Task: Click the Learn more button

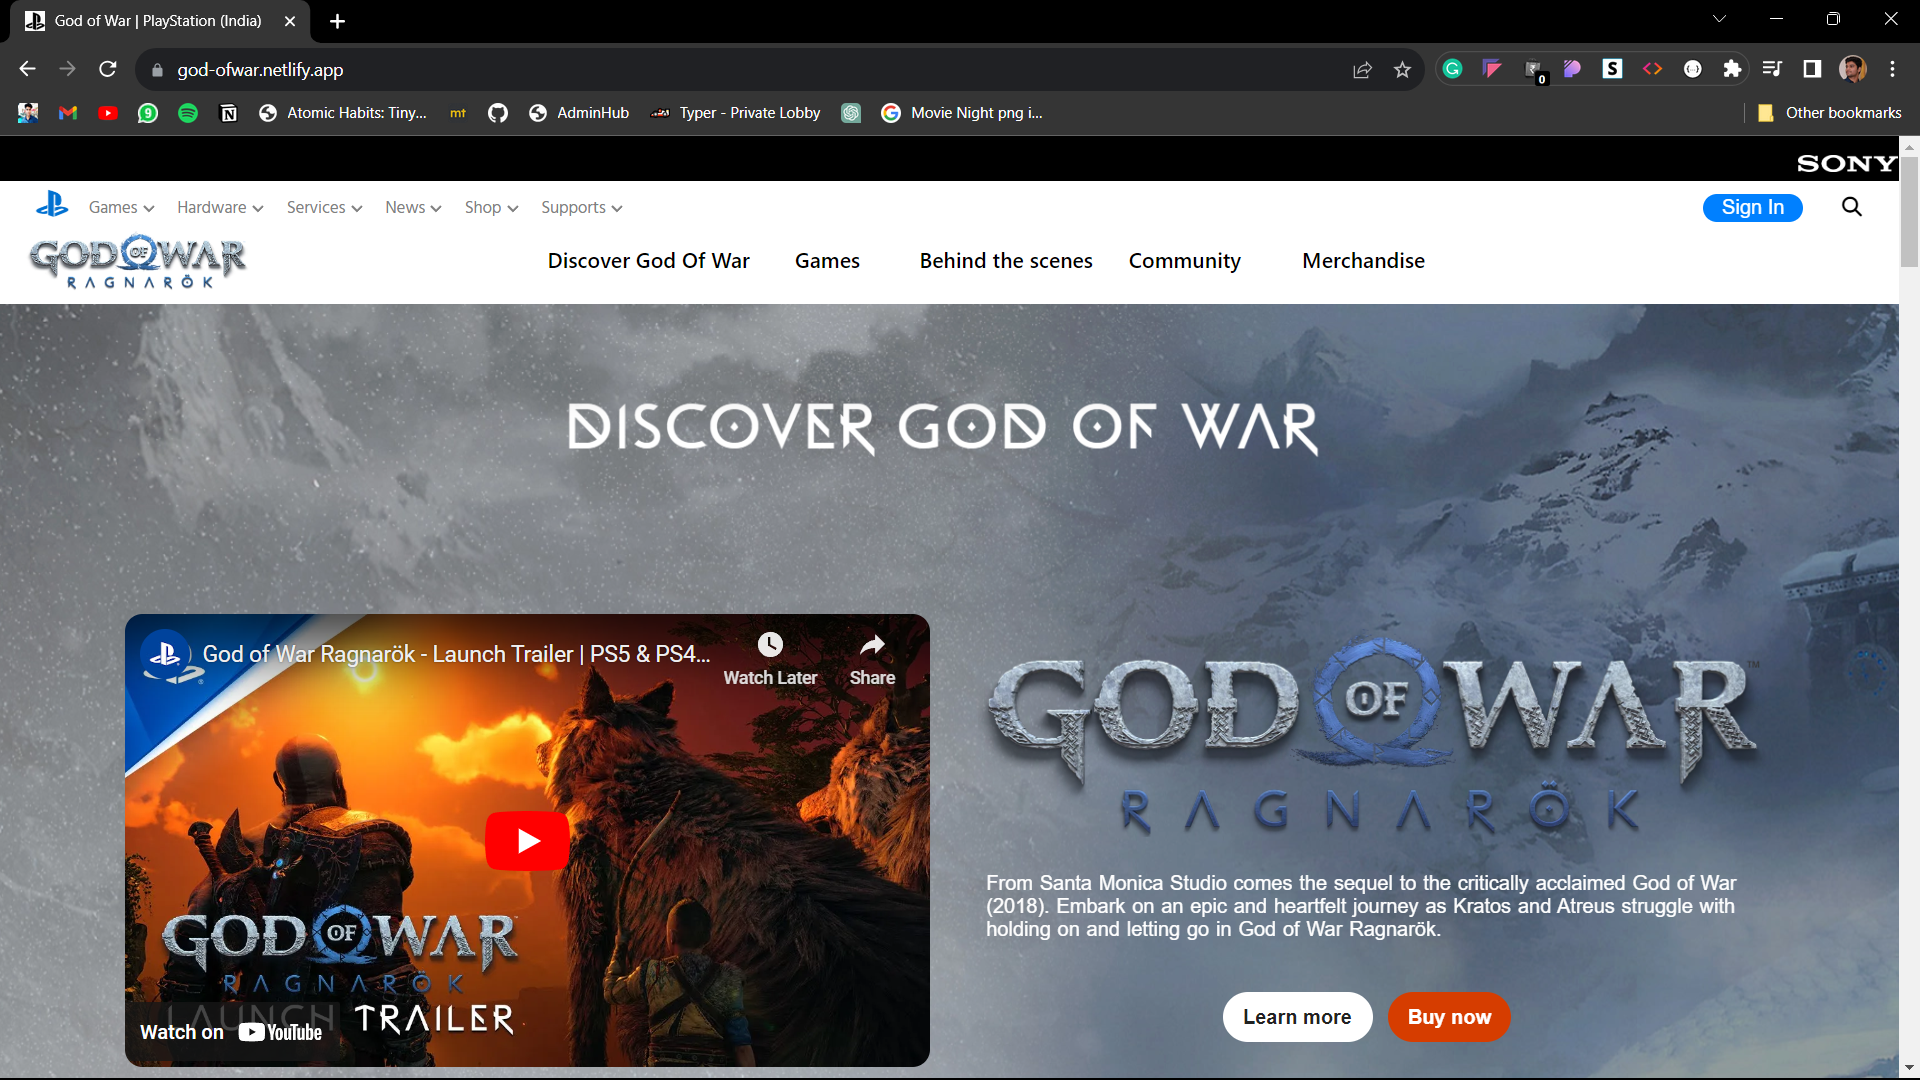Action: tap(1296, 1017)
